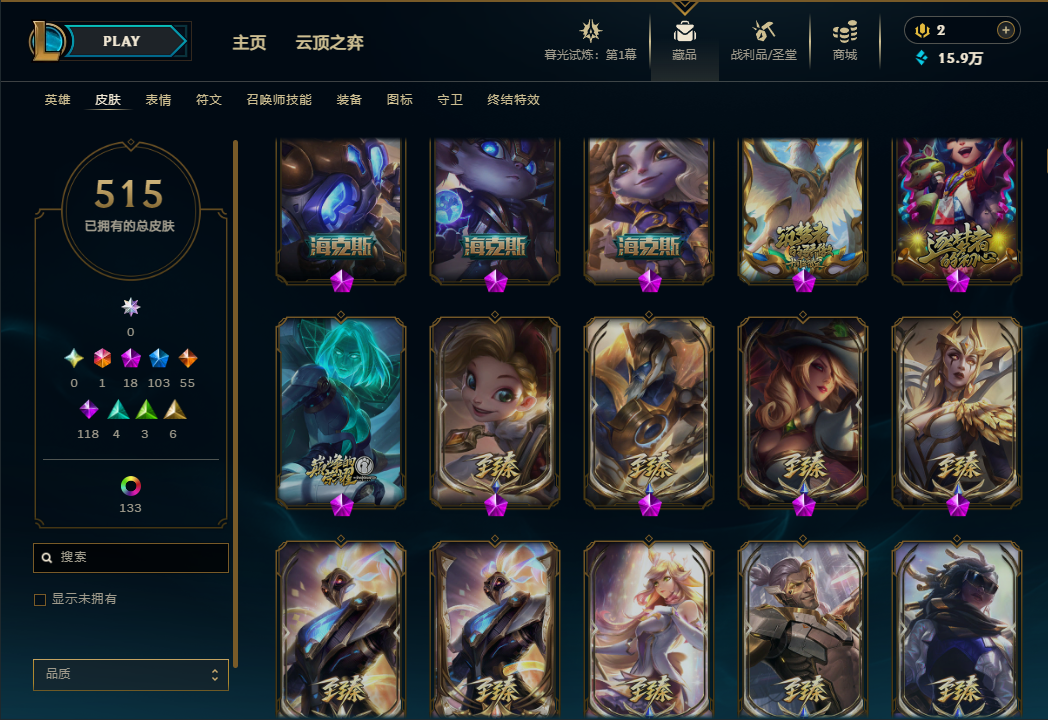Open the 战利品/圣堂 loot hammer icon
The image size is (1048, 720).
(763, 31)
